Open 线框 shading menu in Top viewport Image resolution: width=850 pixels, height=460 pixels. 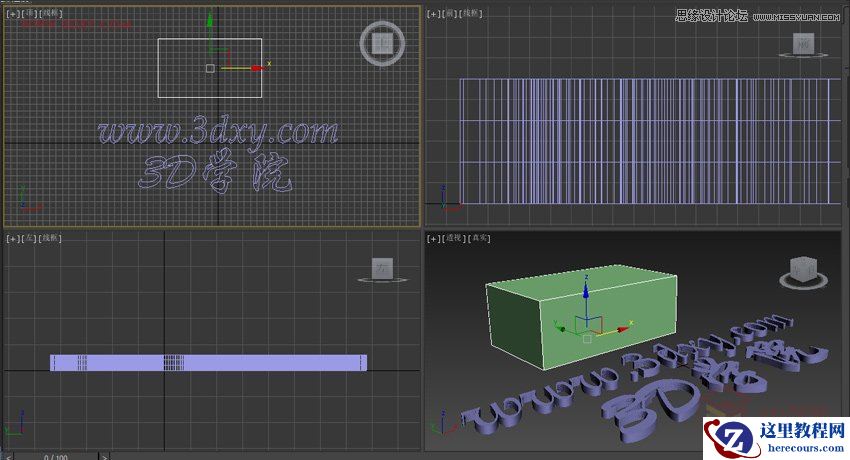[x=50, y=14]
